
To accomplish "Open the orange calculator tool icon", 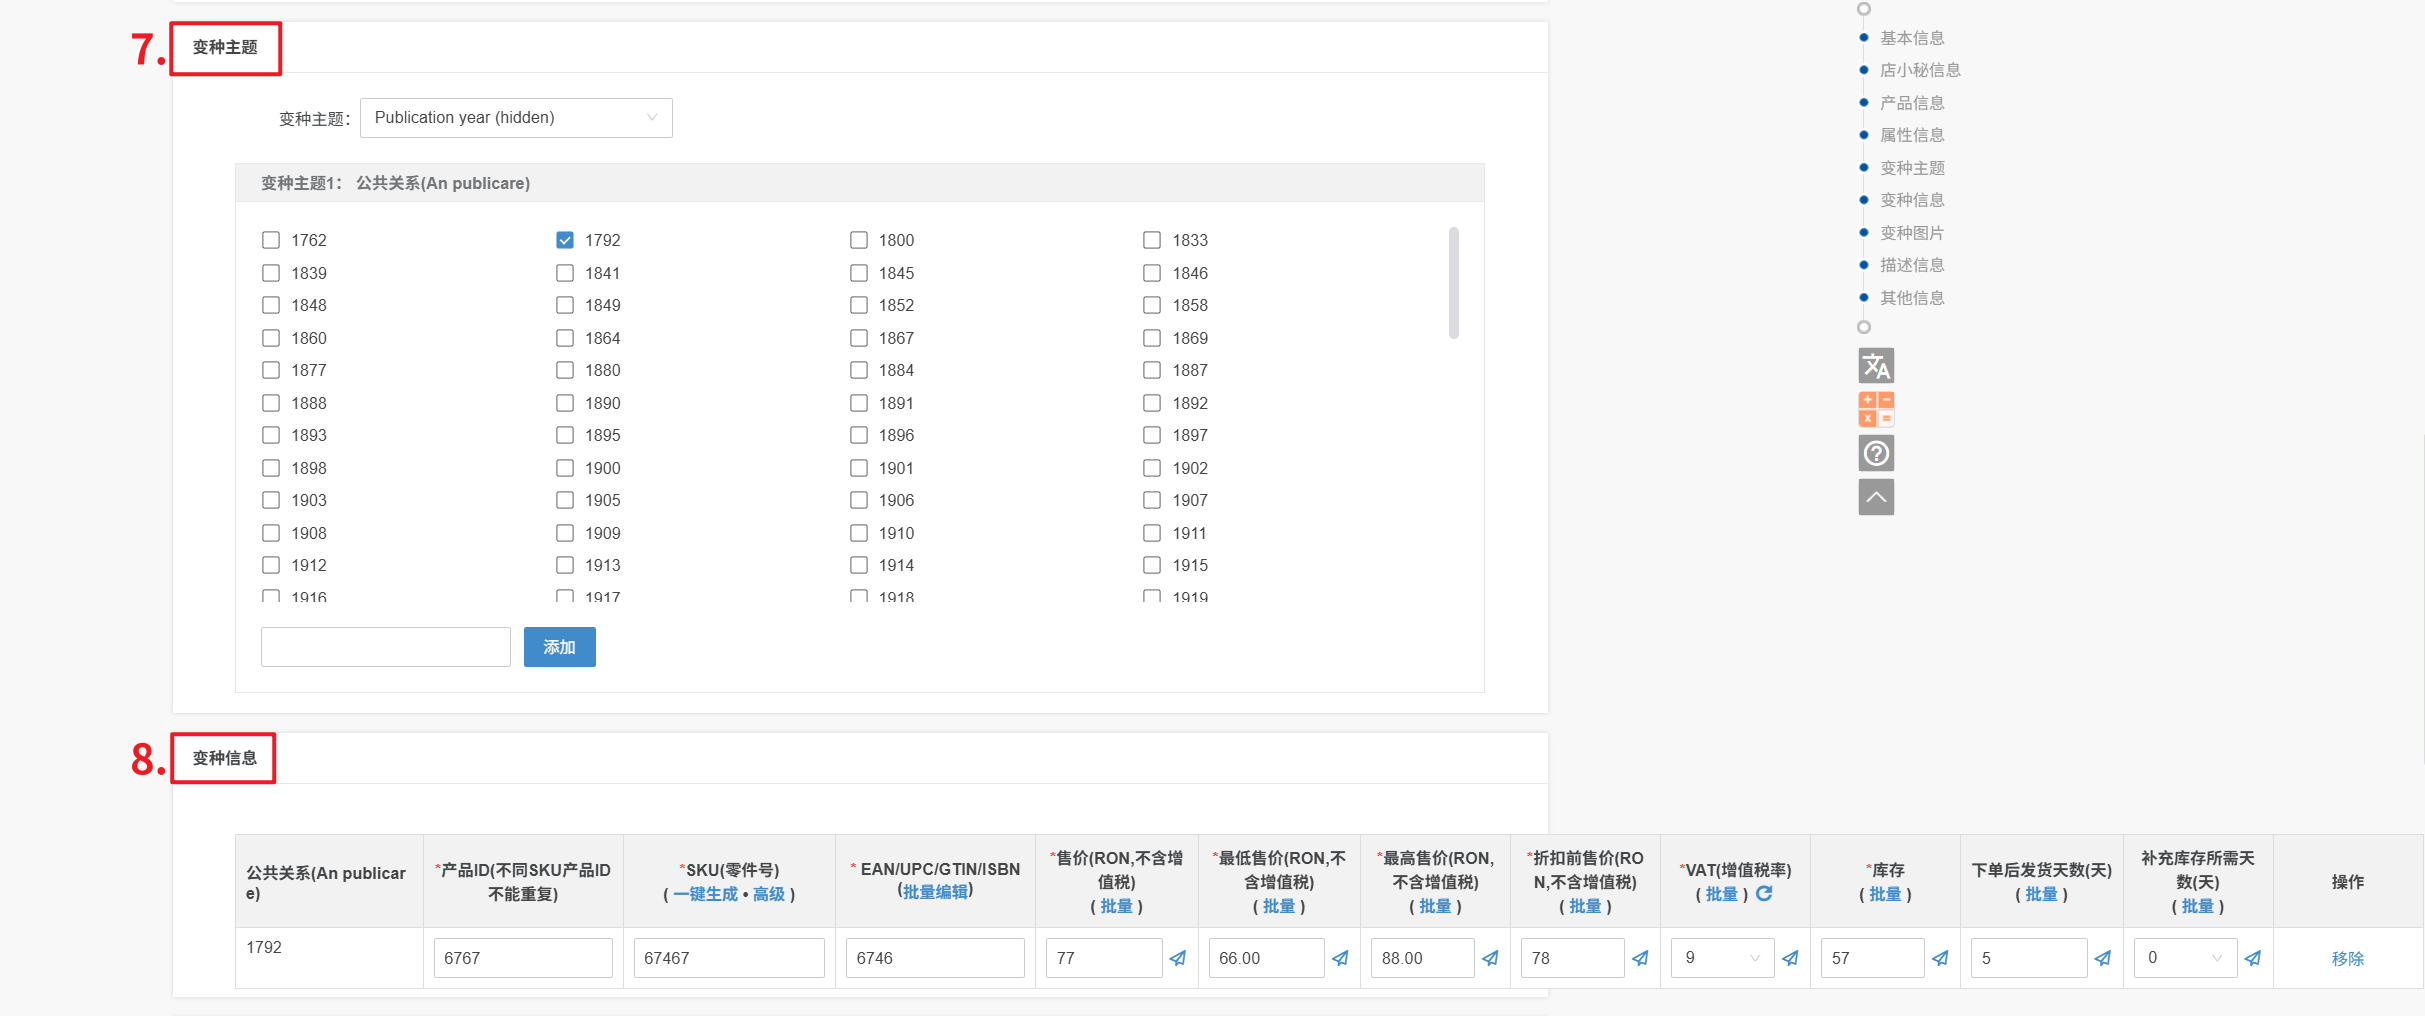I will 1876,409.
